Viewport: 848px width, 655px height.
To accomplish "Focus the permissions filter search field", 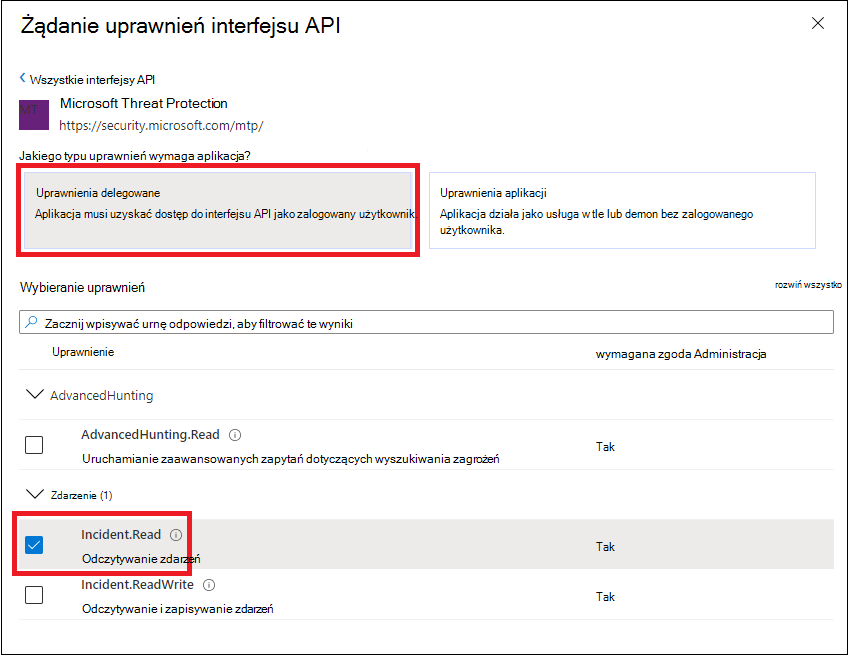I will (430, 323).
